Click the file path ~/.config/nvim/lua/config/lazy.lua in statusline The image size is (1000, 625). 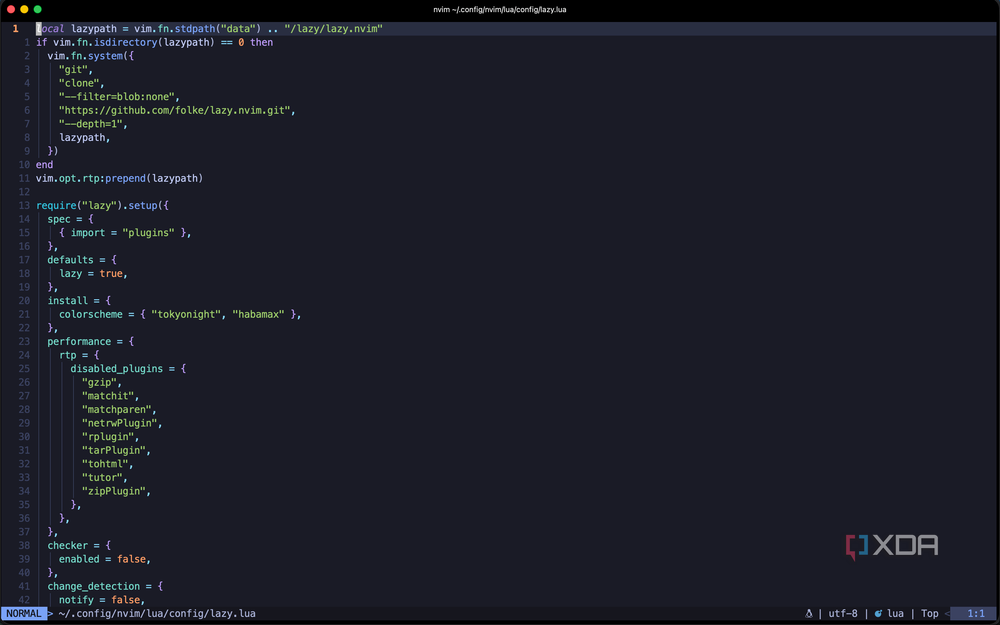[157, 614]
